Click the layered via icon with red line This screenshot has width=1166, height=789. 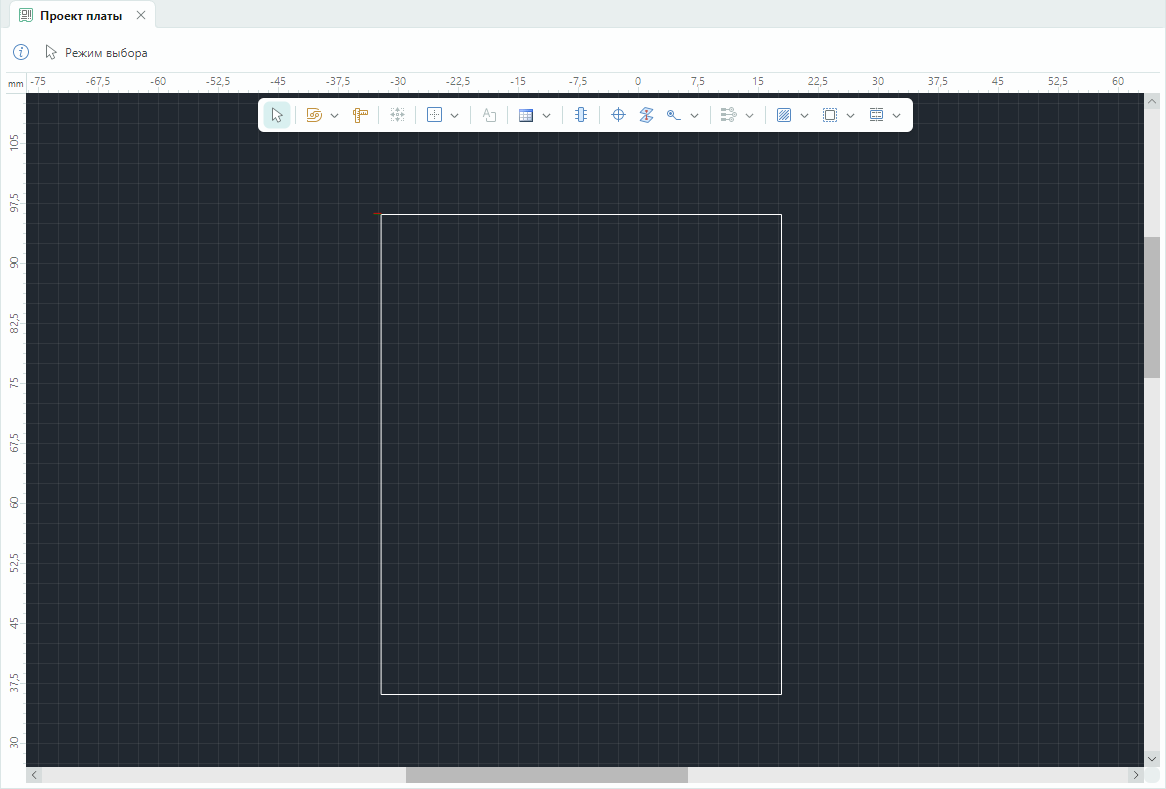[x=646, y=115]
